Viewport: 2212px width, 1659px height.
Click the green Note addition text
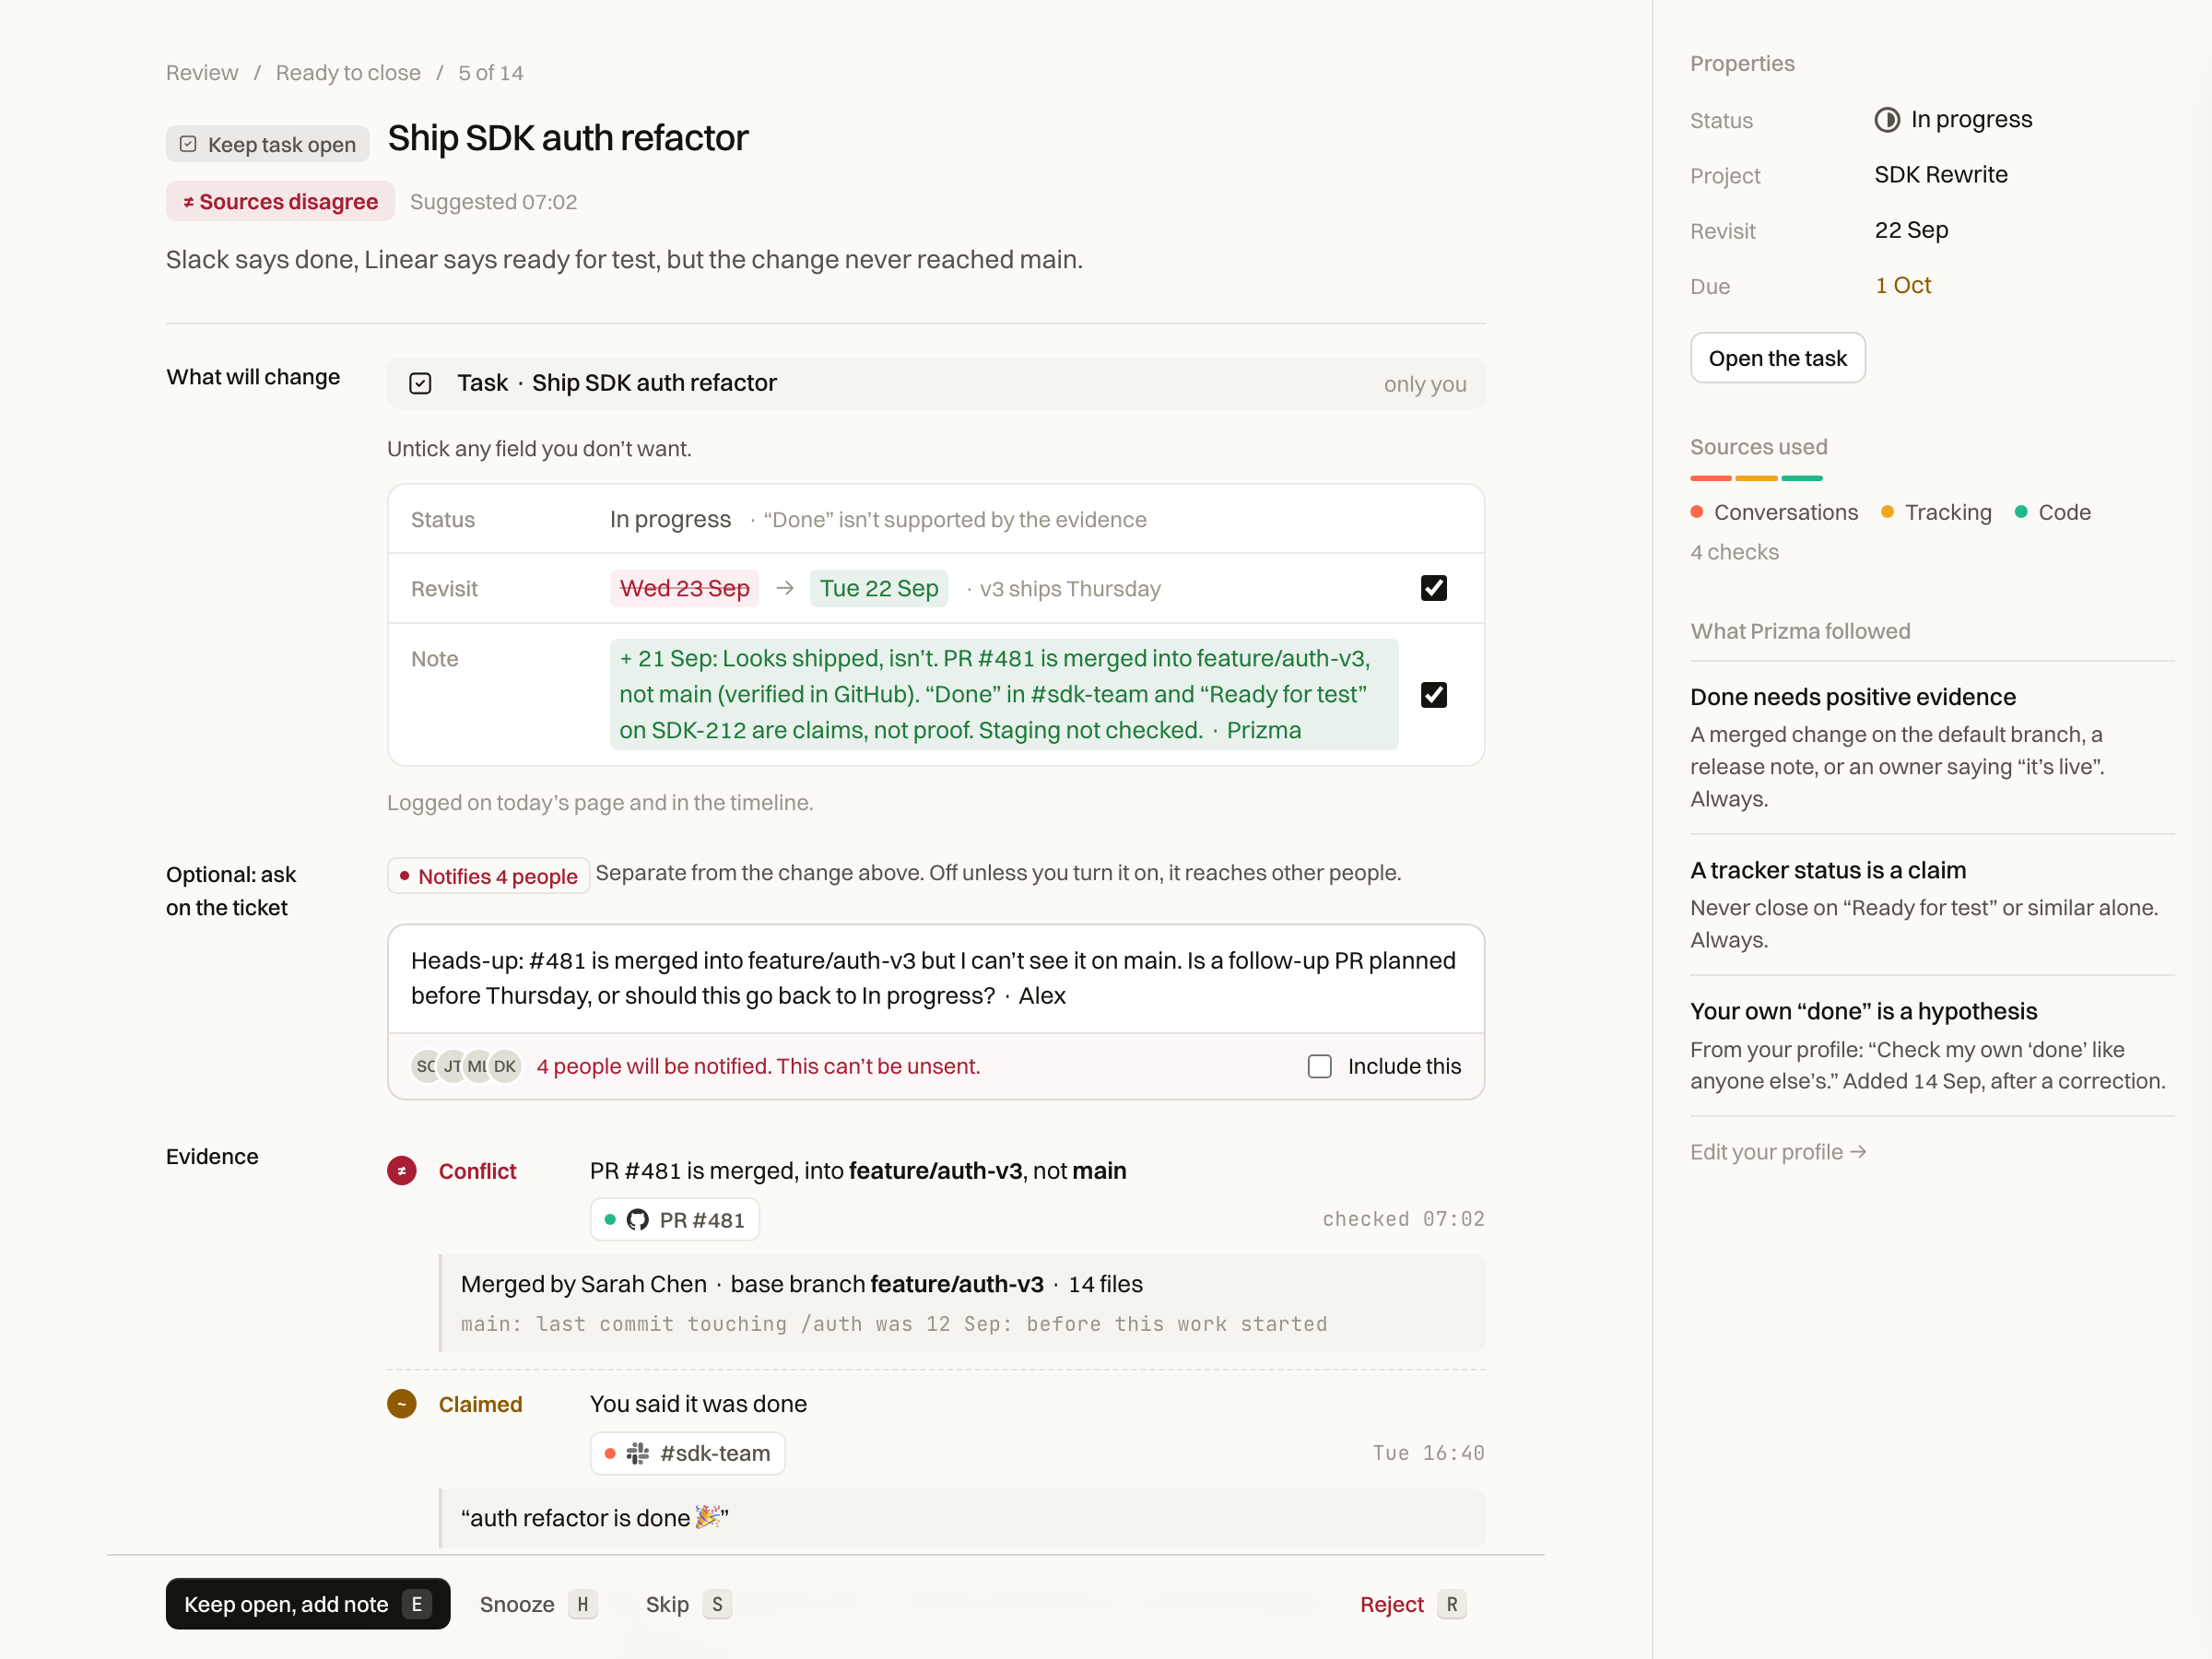point(1003,694)
